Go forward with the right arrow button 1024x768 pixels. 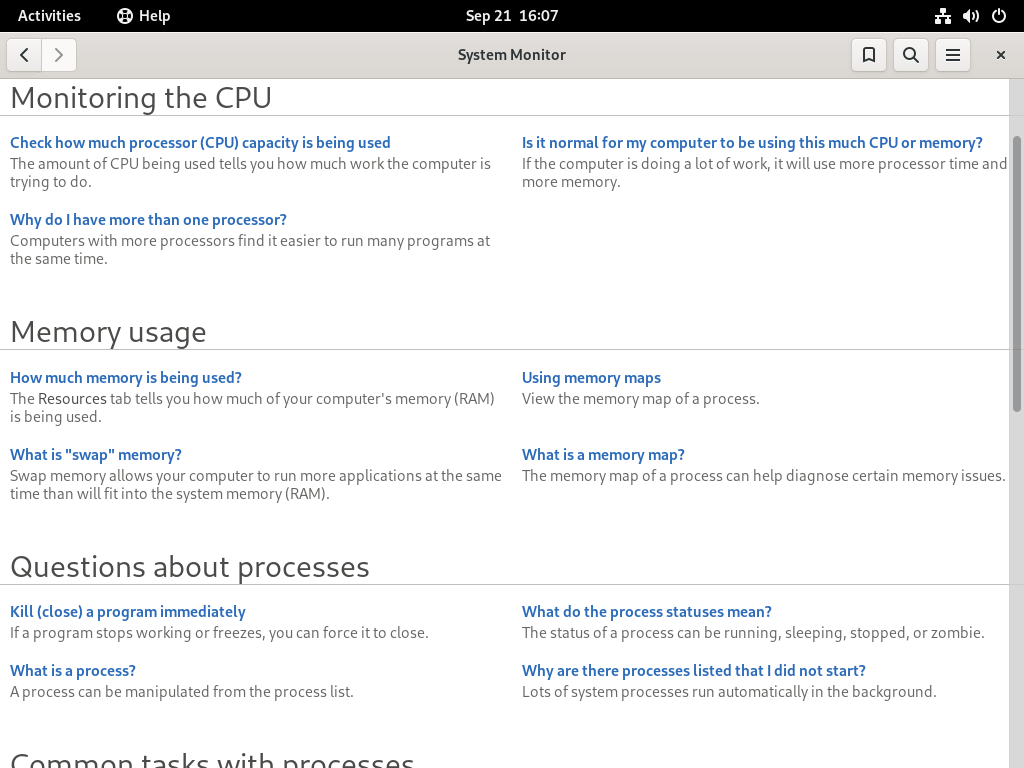point(59,55)
